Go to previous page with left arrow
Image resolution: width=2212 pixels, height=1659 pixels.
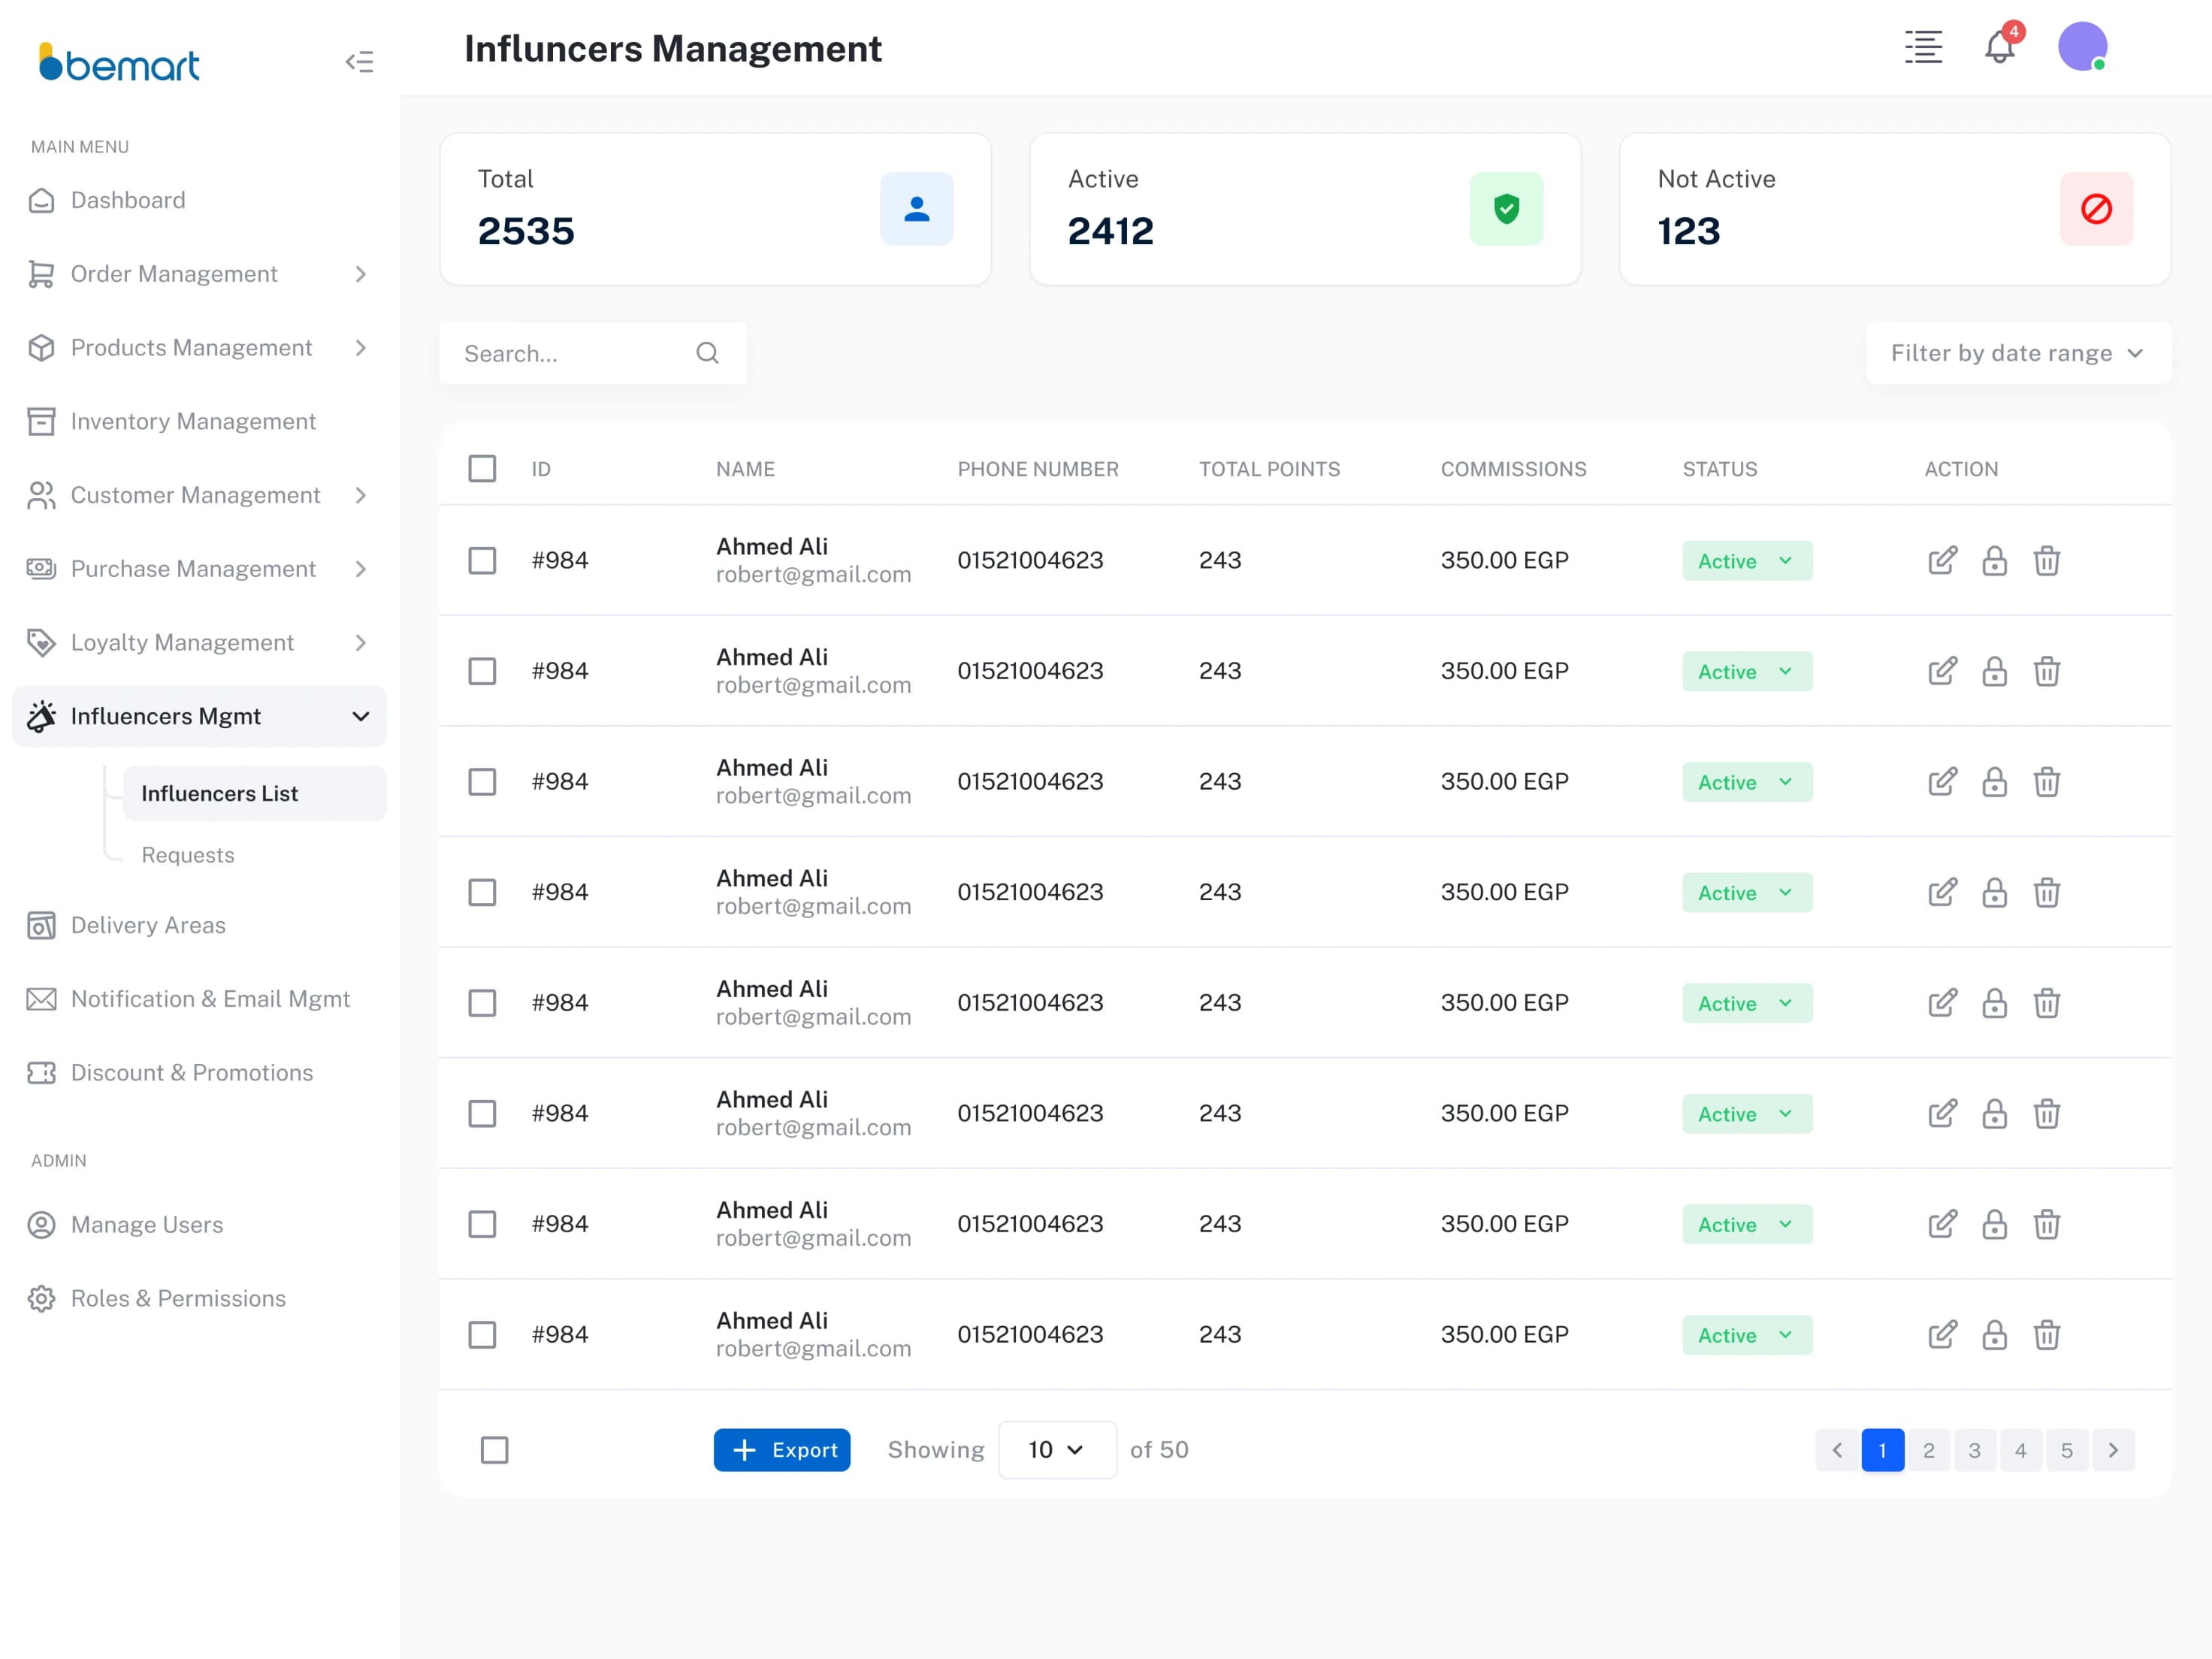coord(1837,1450)
